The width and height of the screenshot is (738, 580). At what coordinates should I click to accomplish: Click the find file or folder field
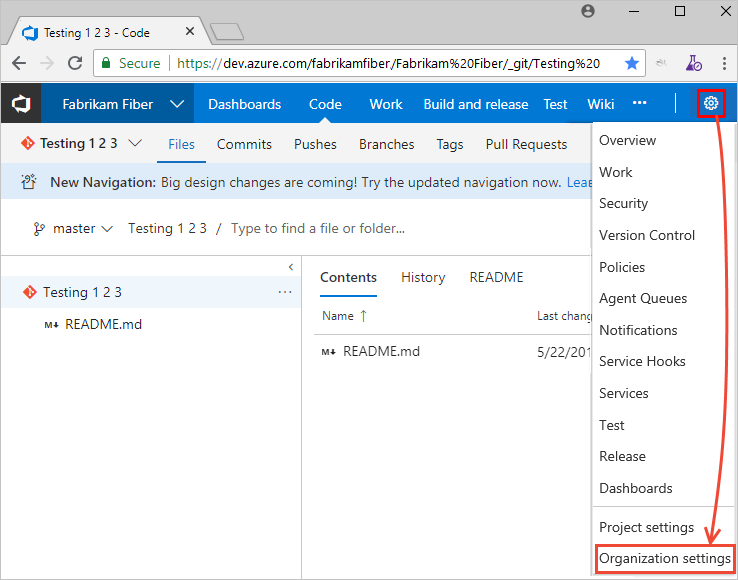(x=318, y=229)
